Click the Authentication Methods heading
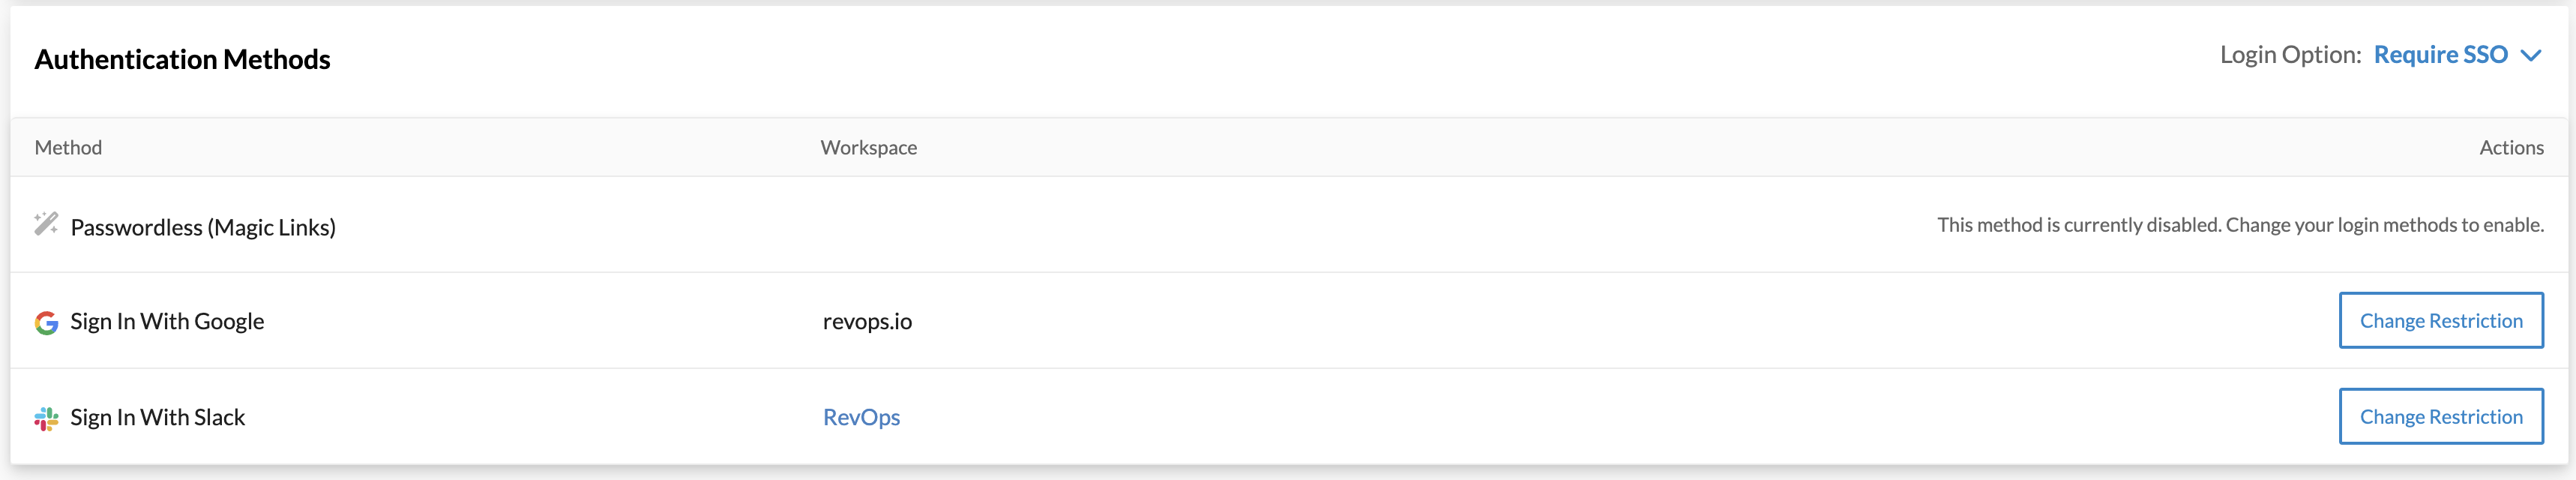Image resolution: width=2576 pixels, height=480 pixels. pos(182,60)
